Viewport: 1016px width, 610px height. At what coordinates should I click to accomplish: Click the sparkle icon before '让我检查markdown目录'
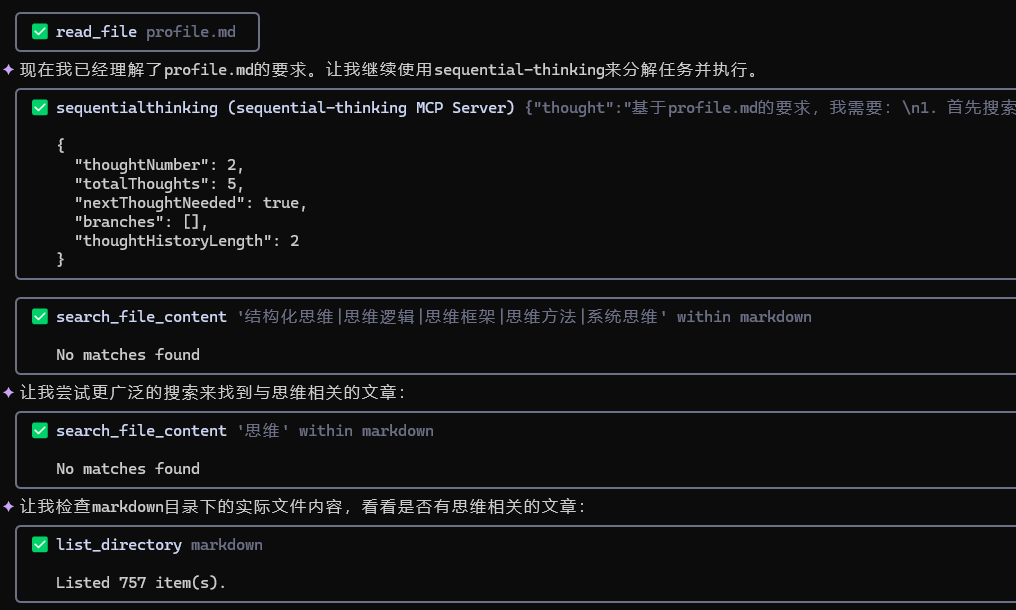pos(8,506)
